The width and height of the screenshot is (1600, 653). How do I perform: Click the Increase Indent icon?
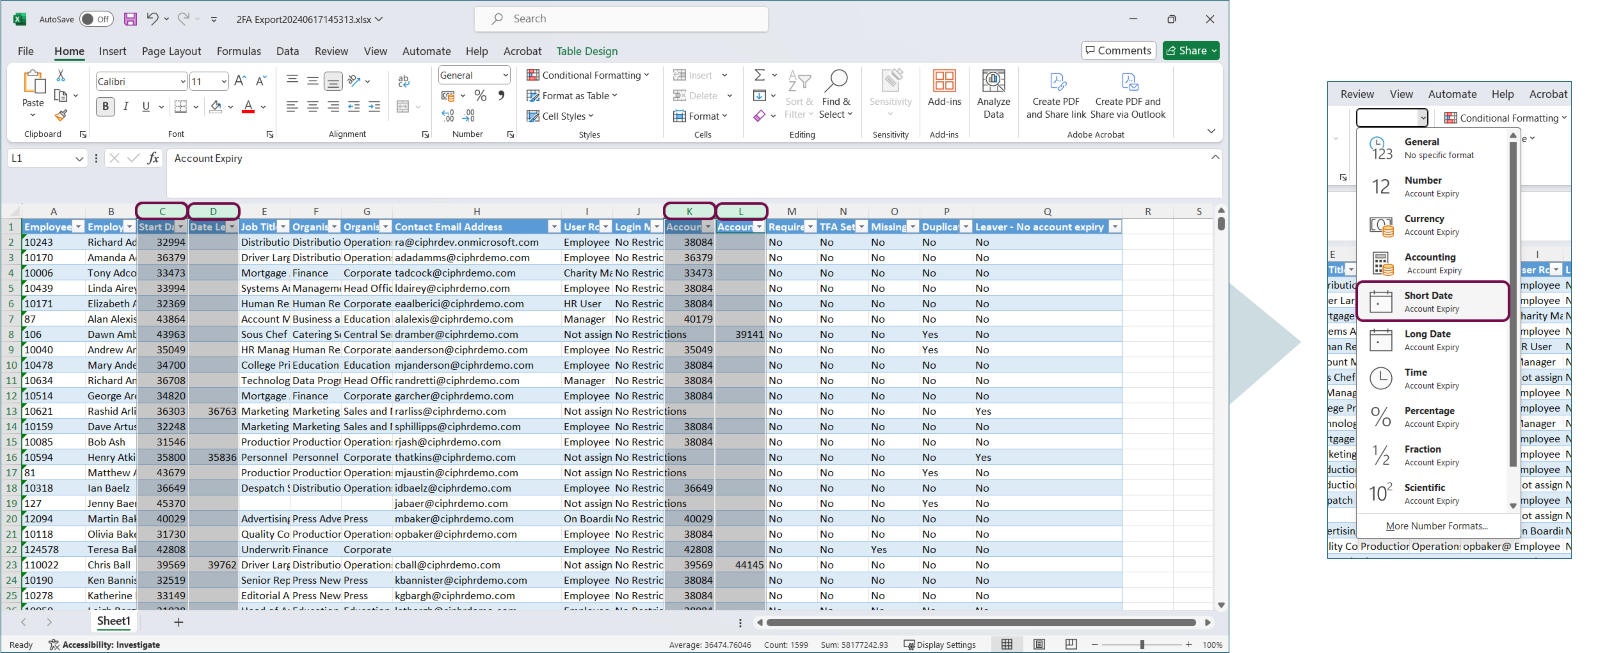(x=374, y=107)
